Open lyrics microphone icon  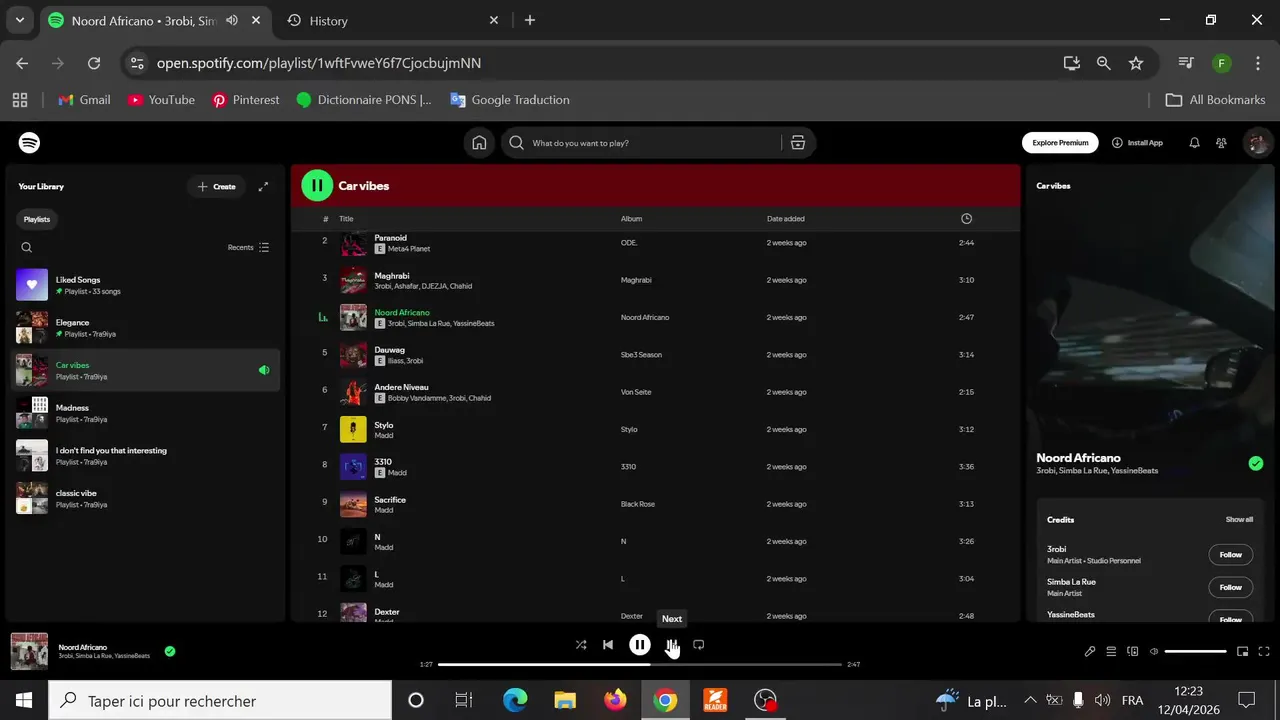point(1090,651)
